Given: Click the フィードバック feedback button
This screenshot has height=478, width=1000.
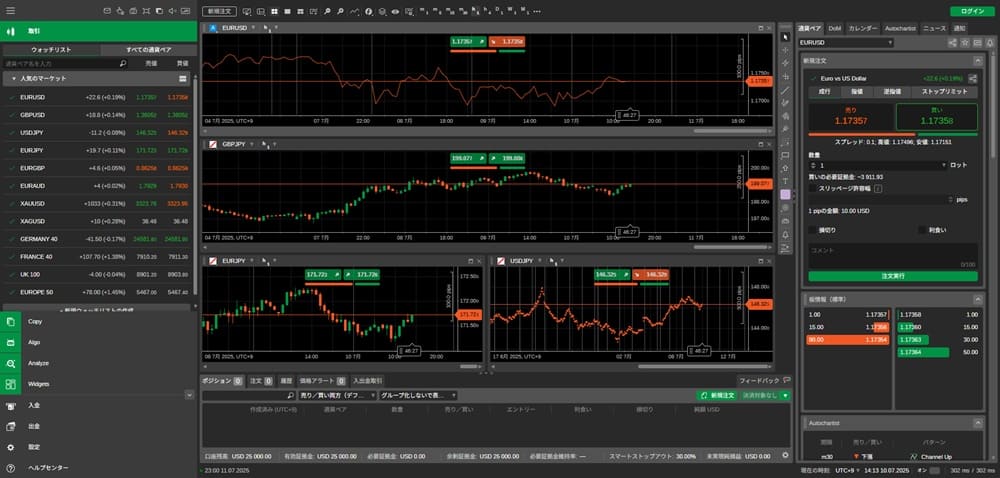Looking at the screenshot, I should point(764,380).
